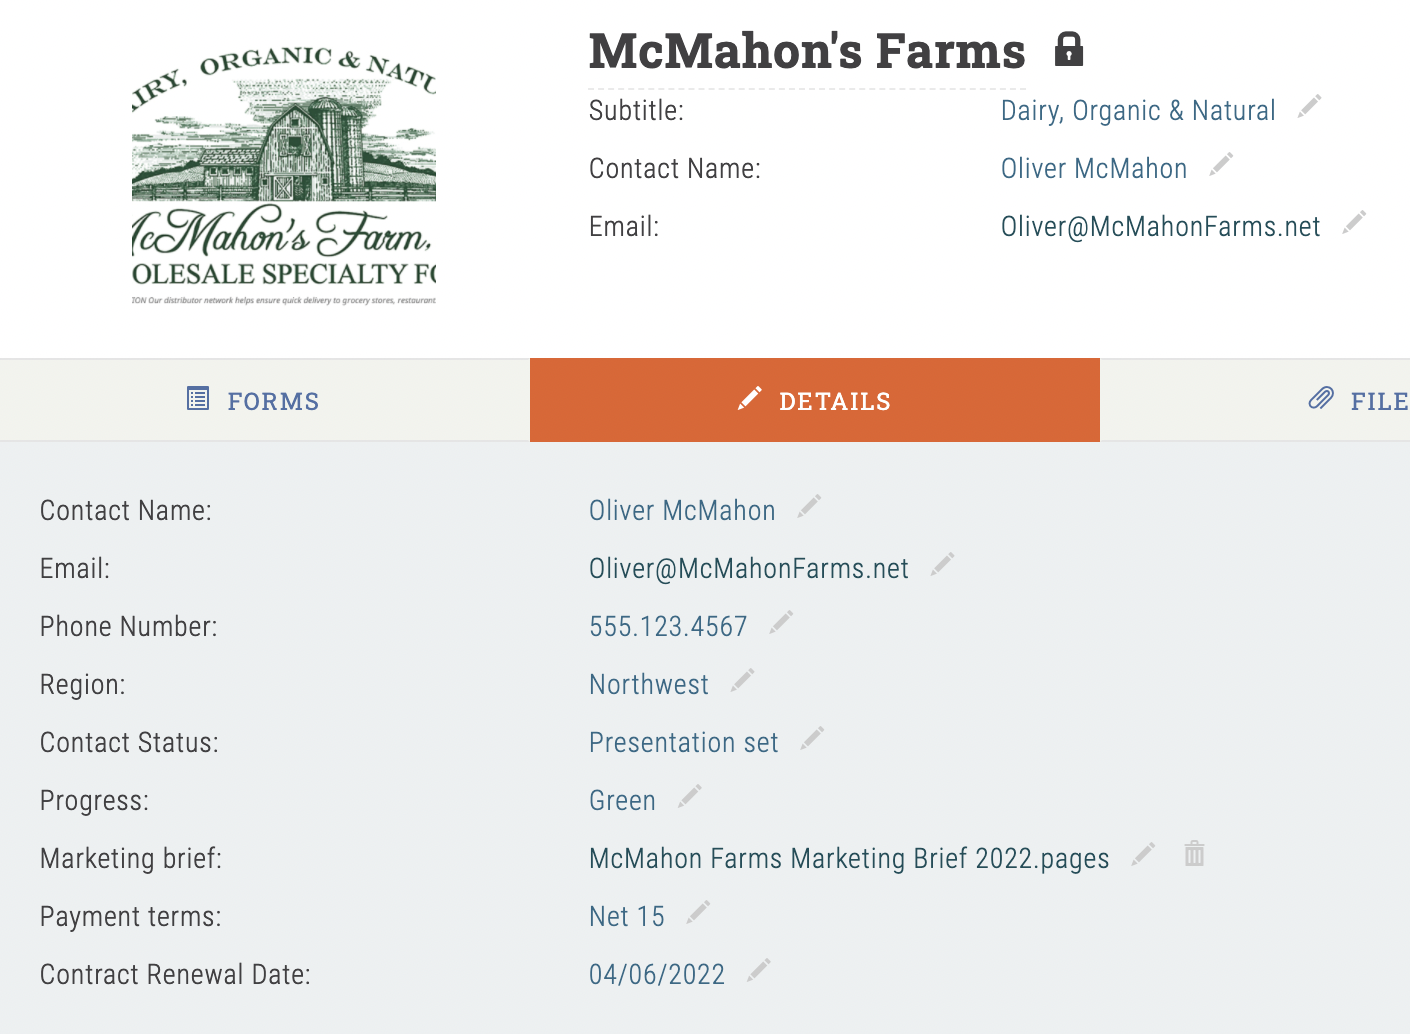Click the pencil beside Marketing Brief filename

tap(1143, 854)
